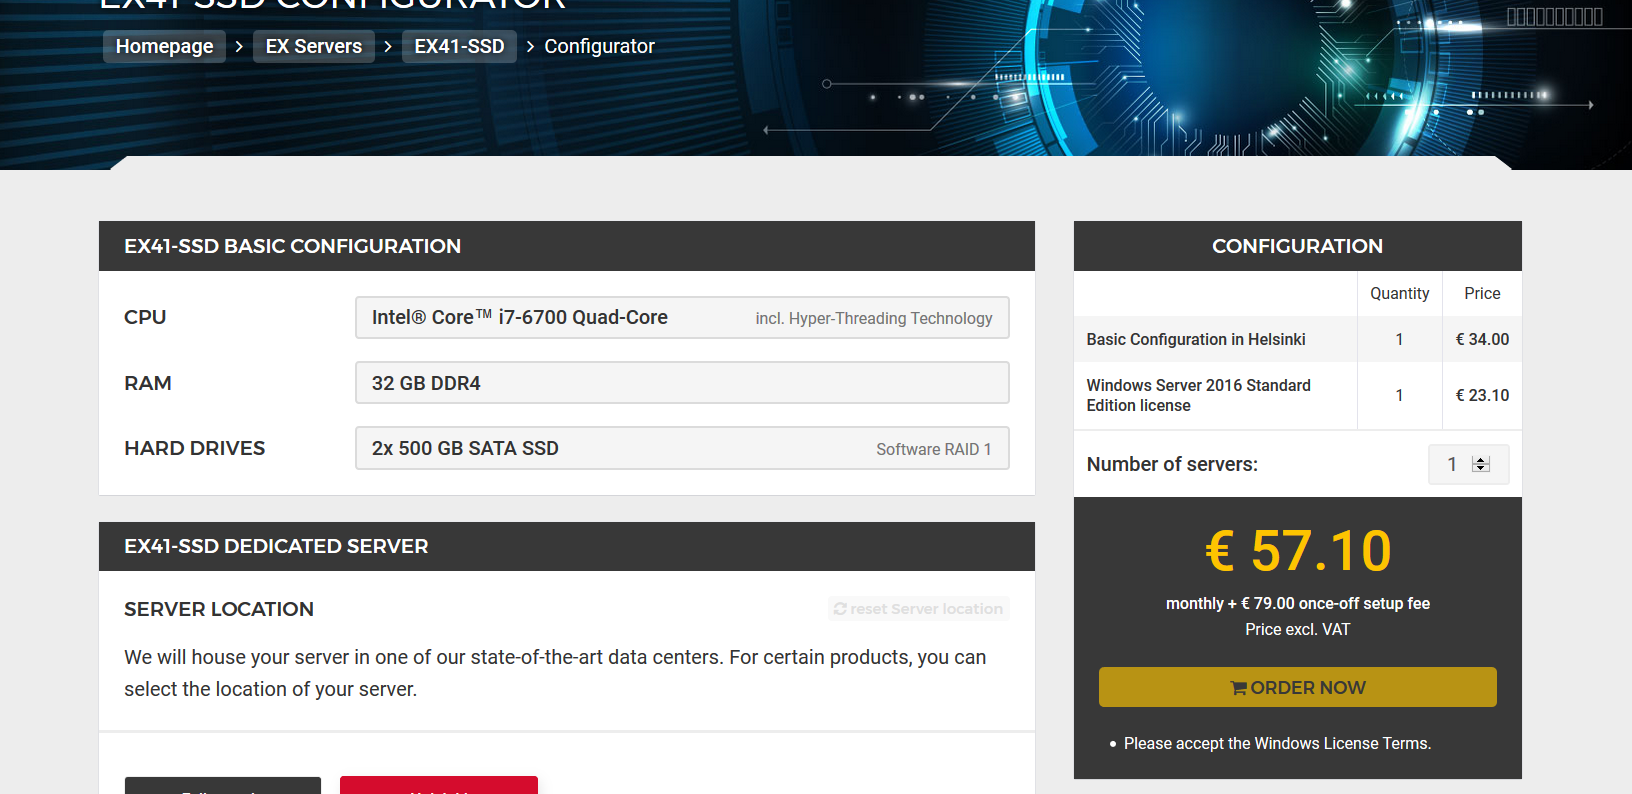Decrease the number of servers

click(1481, 468)
